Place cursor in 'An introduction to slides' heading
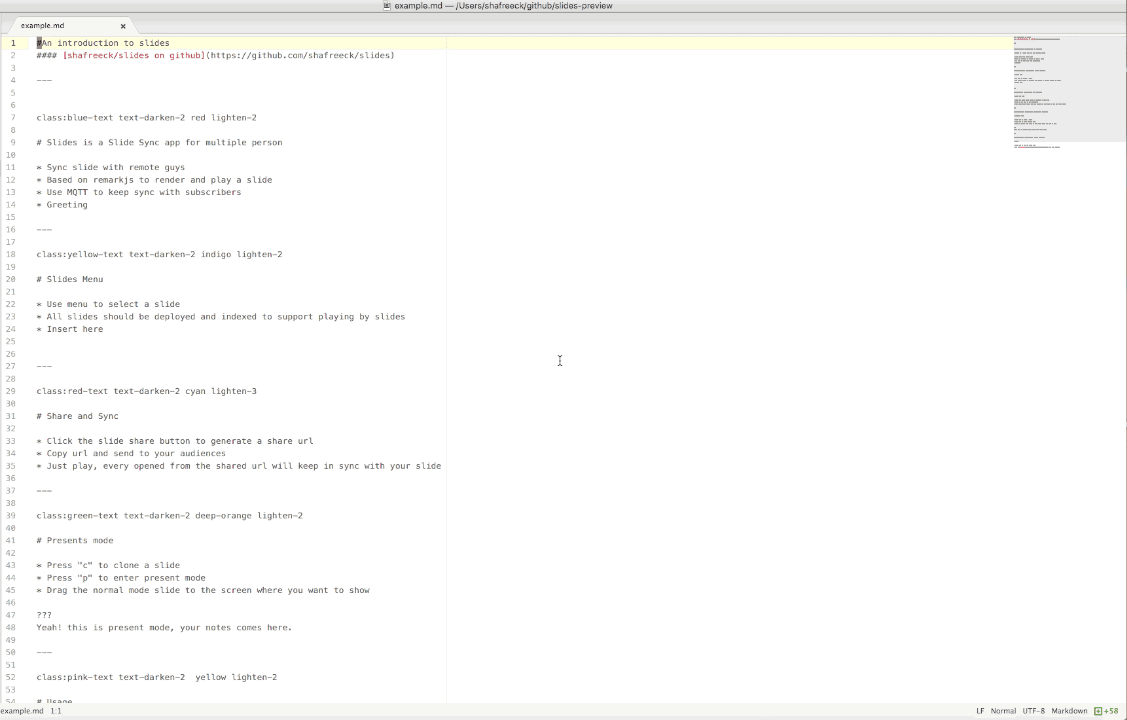This screenshot has width=1127, height=720. [106, 43]
